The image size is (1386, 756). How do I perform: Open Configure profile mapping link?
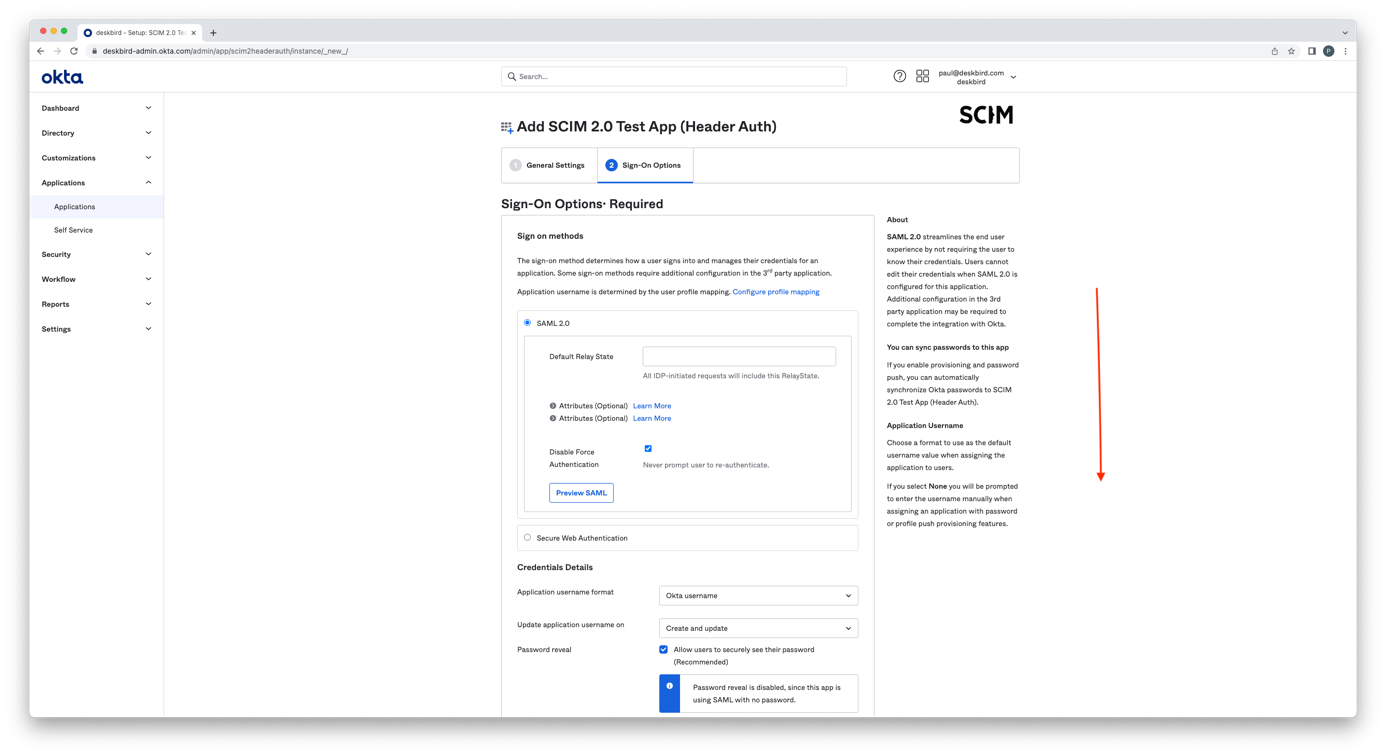775,292
